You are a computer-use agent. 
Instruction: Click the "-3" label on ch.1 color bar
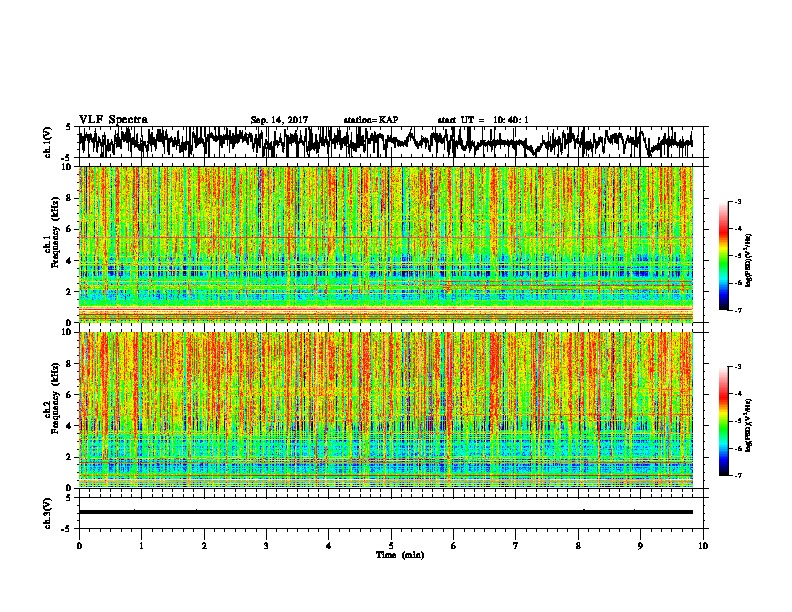tap(738, 202)
